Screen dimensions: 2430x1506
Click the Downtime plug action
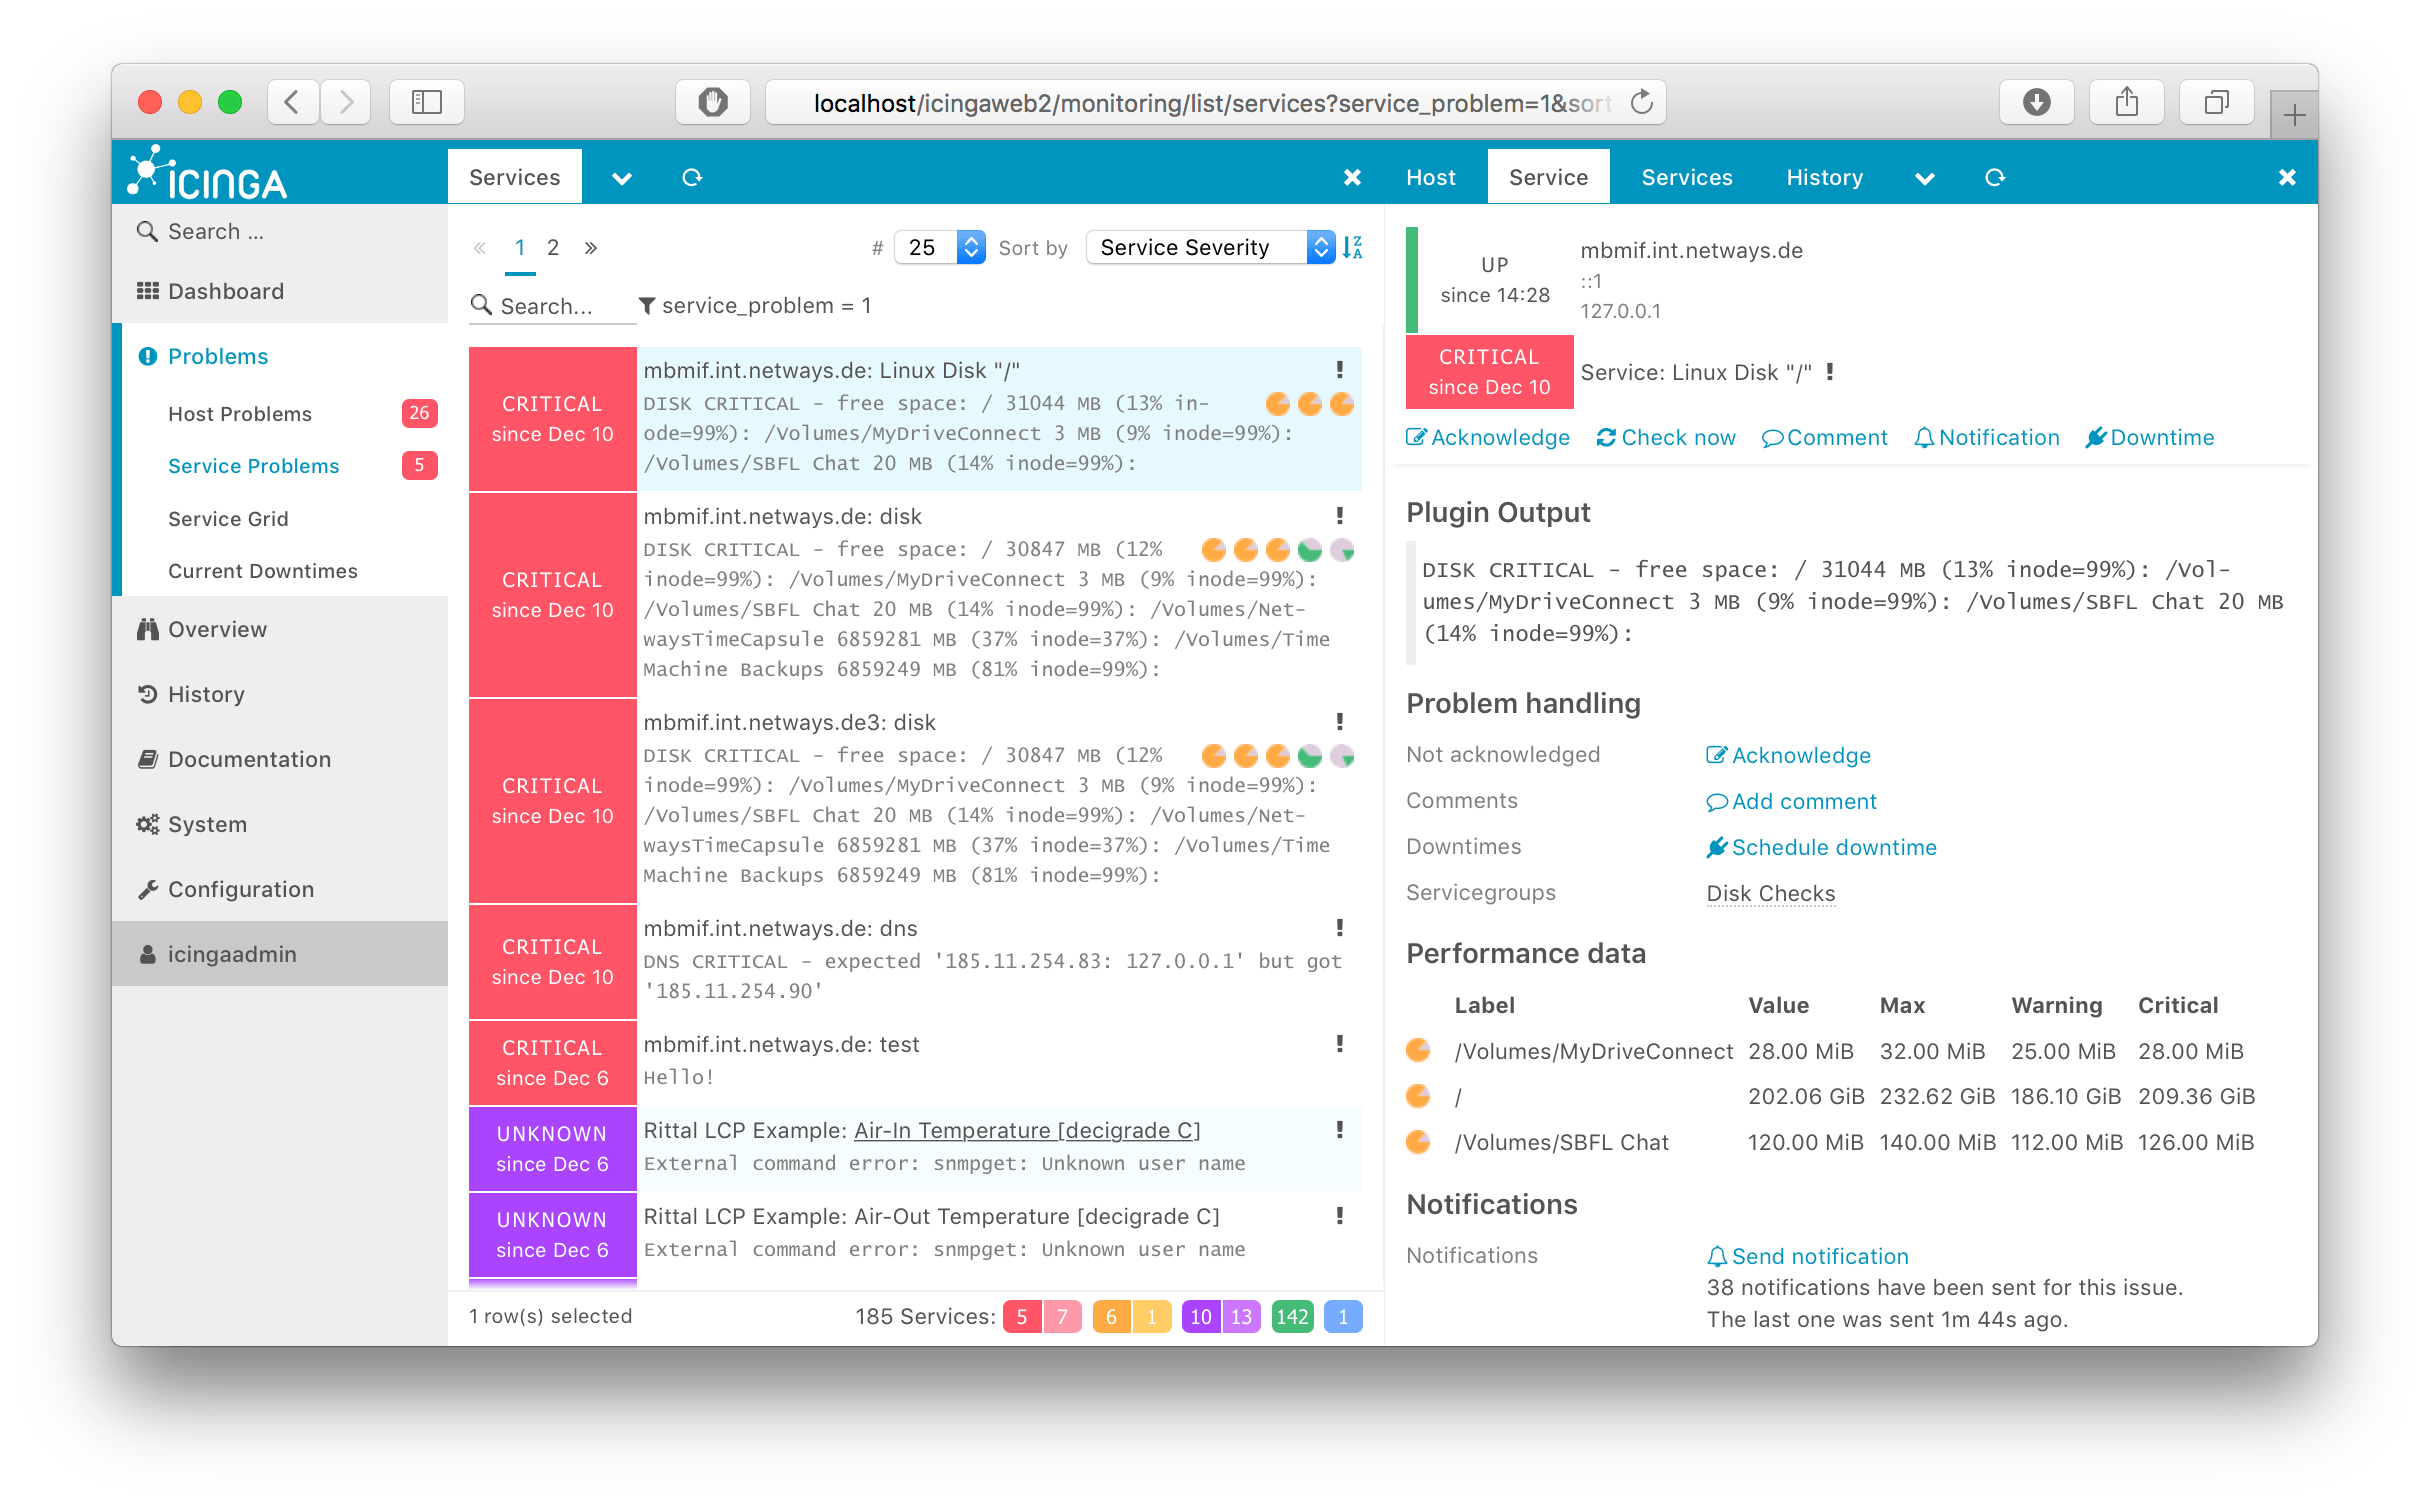pos(2150,437)
